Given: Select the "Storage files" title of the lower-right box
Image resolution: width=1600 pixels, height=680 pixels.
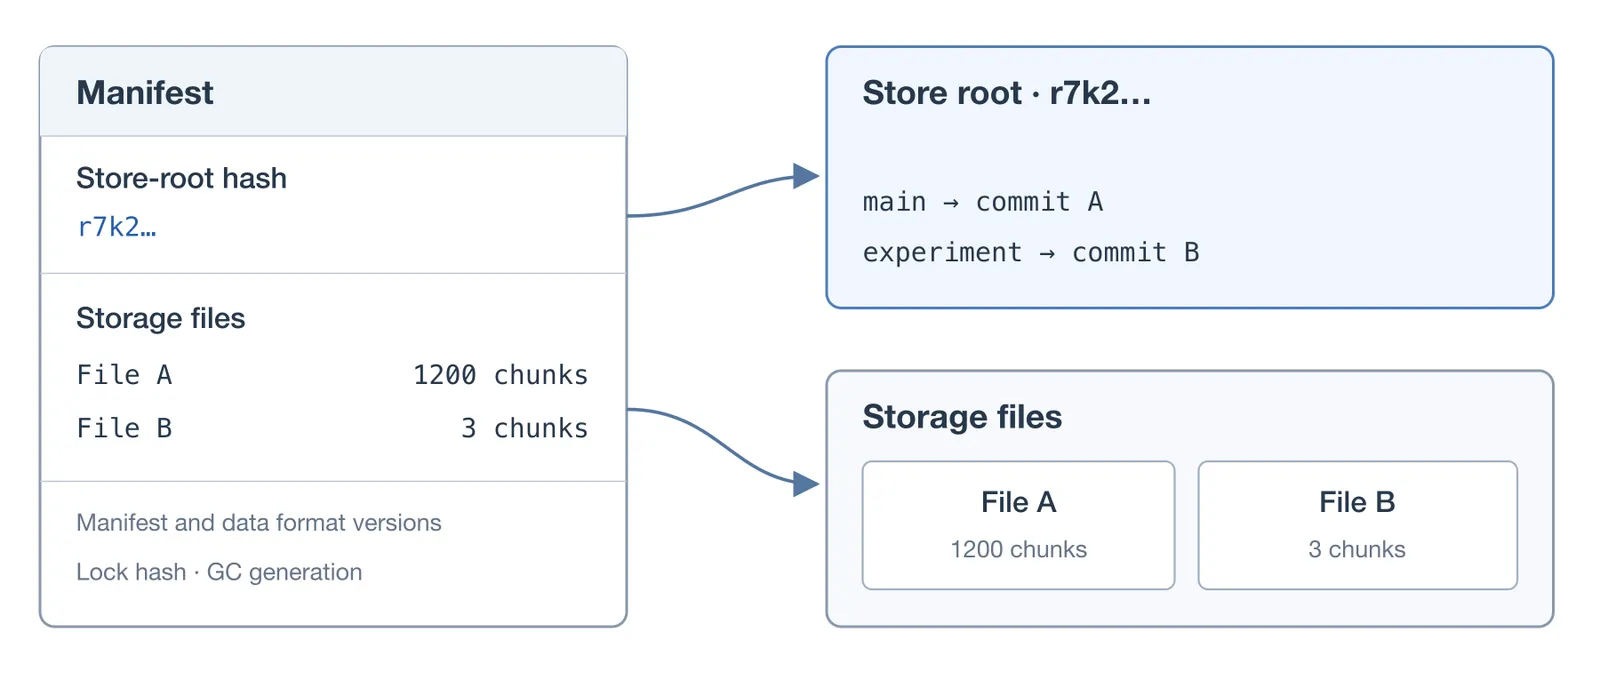Looking at the screenshot, I should coord(962,417).
